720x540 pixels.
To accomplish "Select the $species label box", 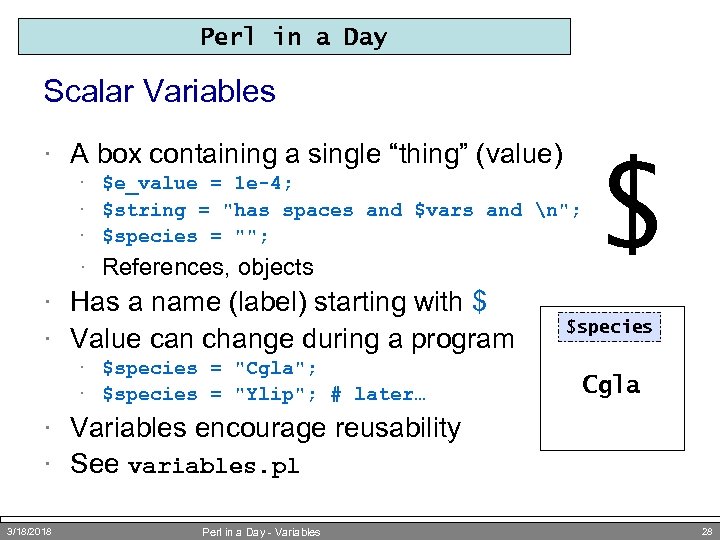I will pyautogui.click(x=609, y=326).
